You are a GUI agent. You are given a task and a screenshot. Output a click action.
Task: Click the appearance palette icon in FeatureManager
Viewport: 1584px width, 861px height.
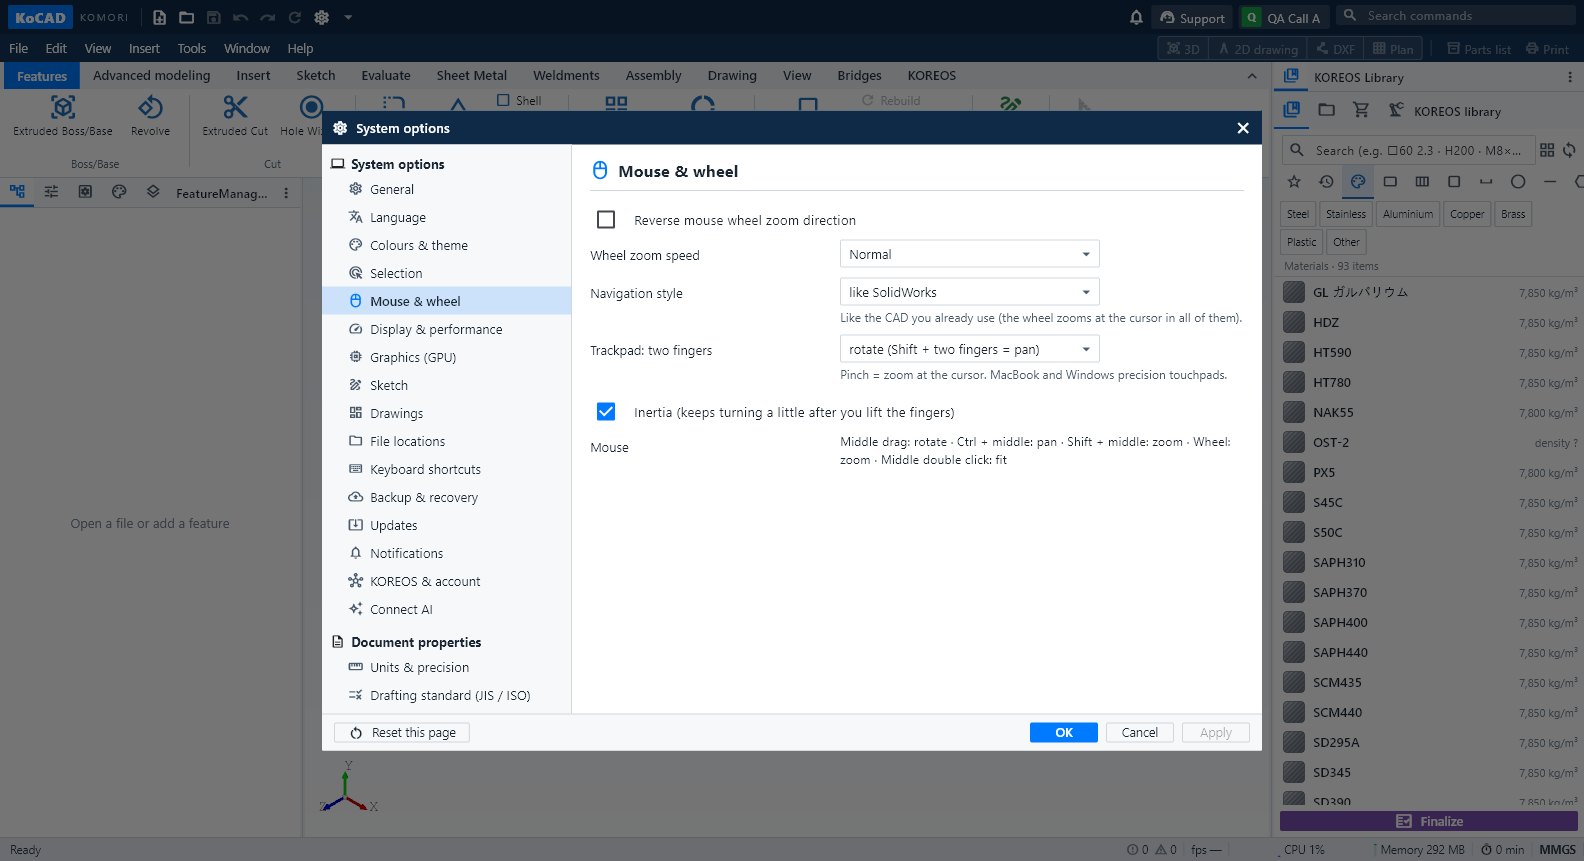pos(119,192)
